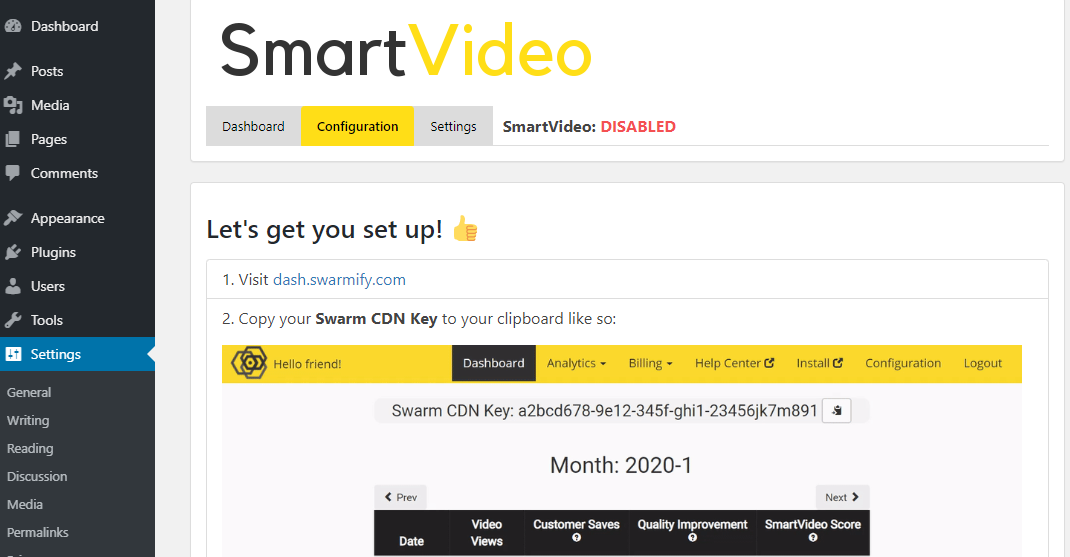Click the Date column header
This screenshot has width=1070, height=557.
[411, 541]
